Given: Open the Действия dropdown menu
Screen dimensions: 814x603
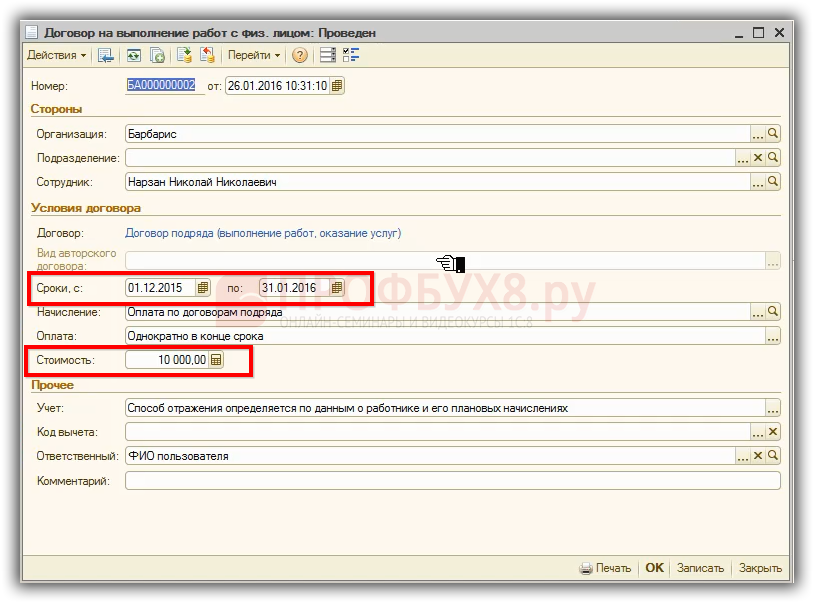Looking at the screenshot, I should pos(56,55).
